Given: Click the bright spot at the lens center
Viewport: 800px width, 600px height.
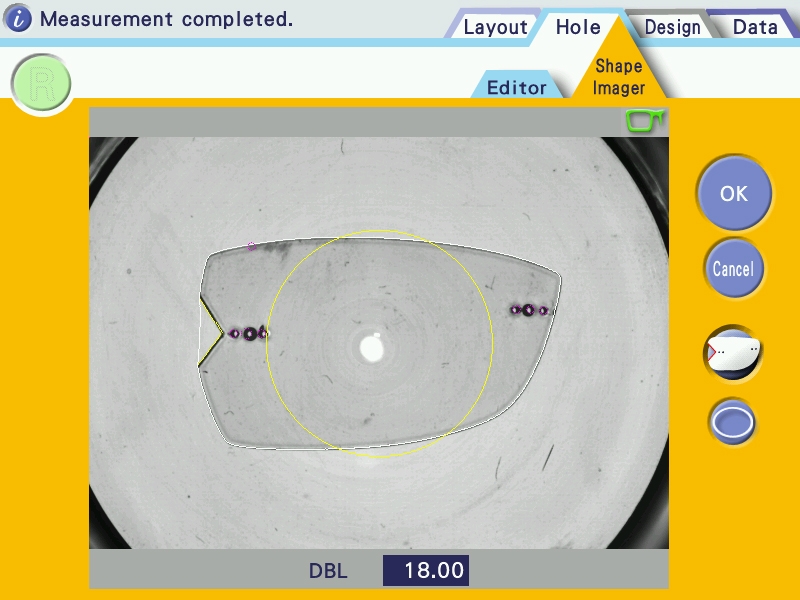Looking at the screenshot, I should coord(371,349).
